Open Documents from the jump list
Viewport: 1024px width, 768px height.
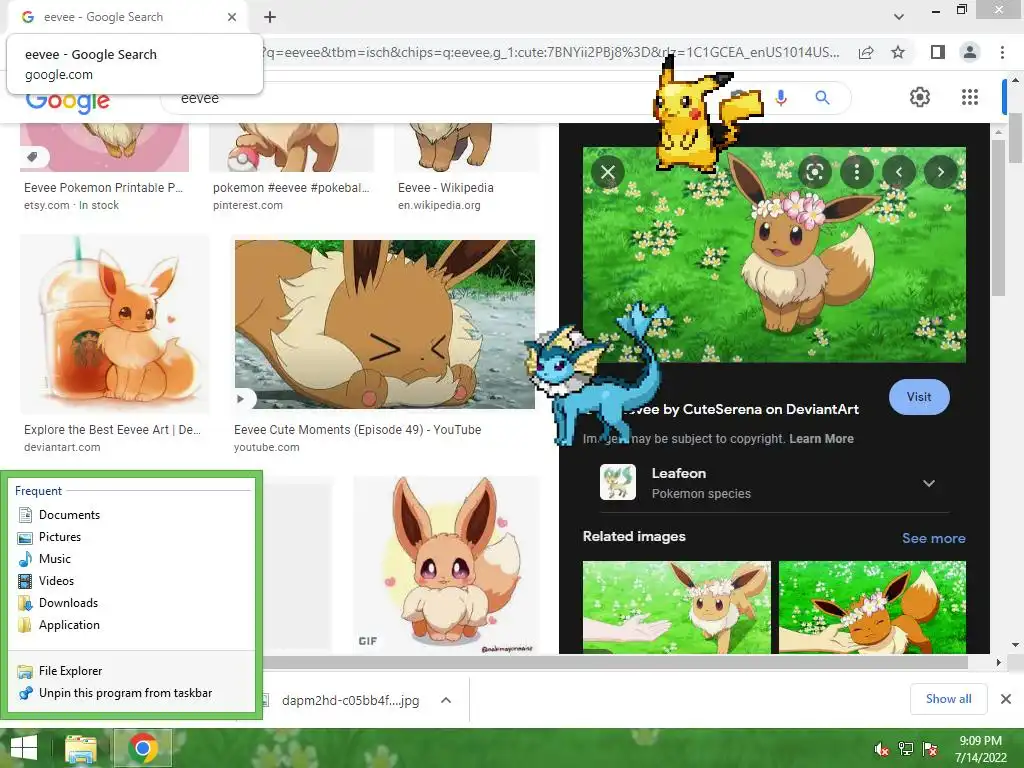point(131,515)
